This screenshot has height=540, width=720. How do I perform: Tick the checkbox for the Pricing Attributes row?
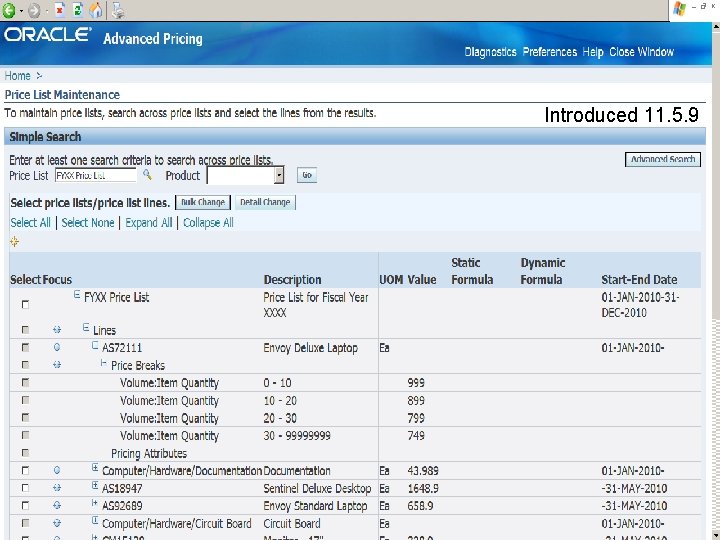[25, 453]
